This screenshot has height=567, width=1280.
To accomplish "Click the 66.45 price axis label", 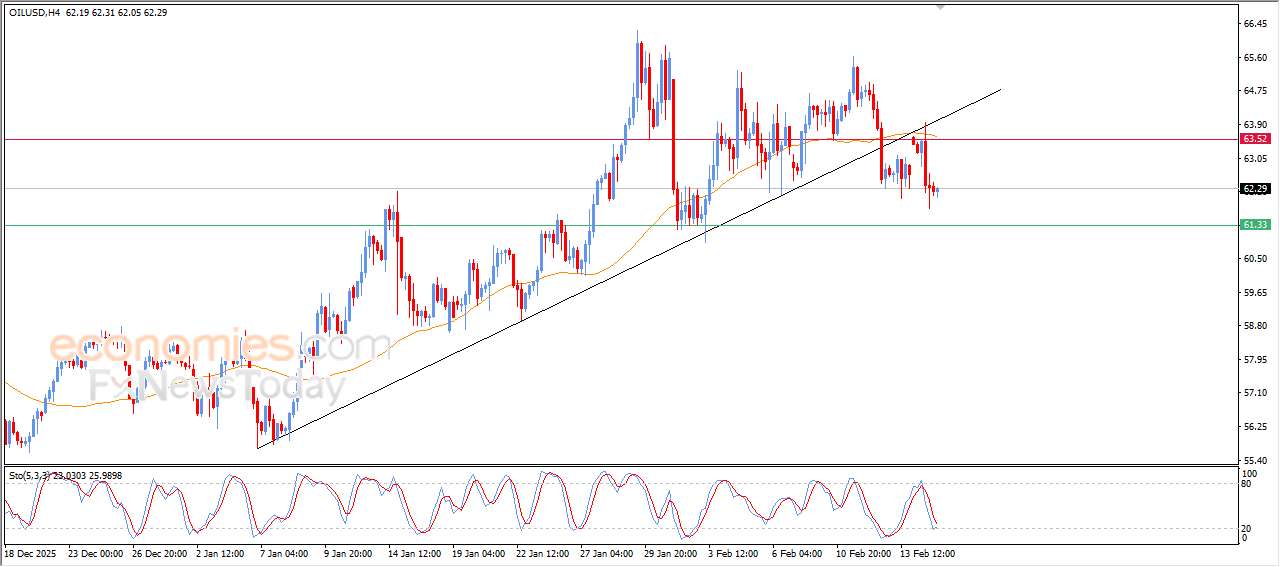I will pyautogui.click(x=1254, y=24).
